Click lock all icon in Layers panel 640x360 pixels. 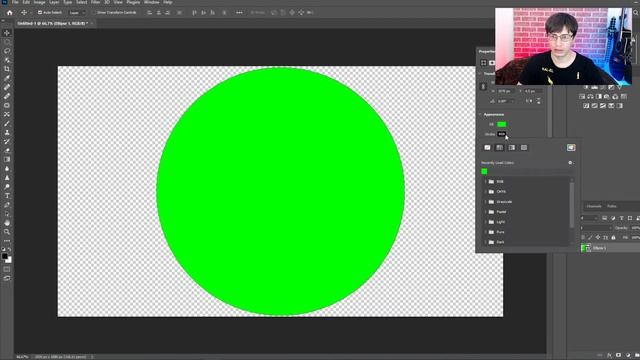click(x=613, y=238)
